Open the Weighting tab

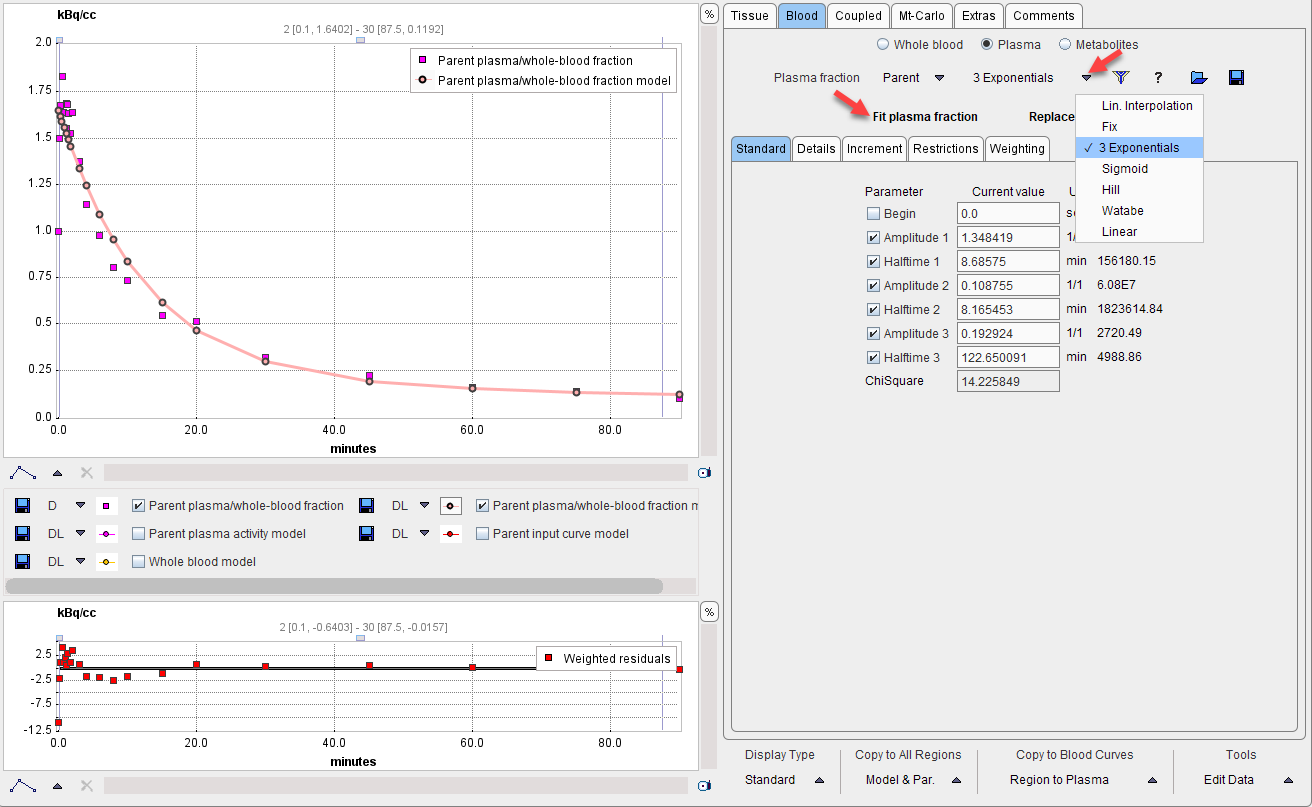(1016, 149)
